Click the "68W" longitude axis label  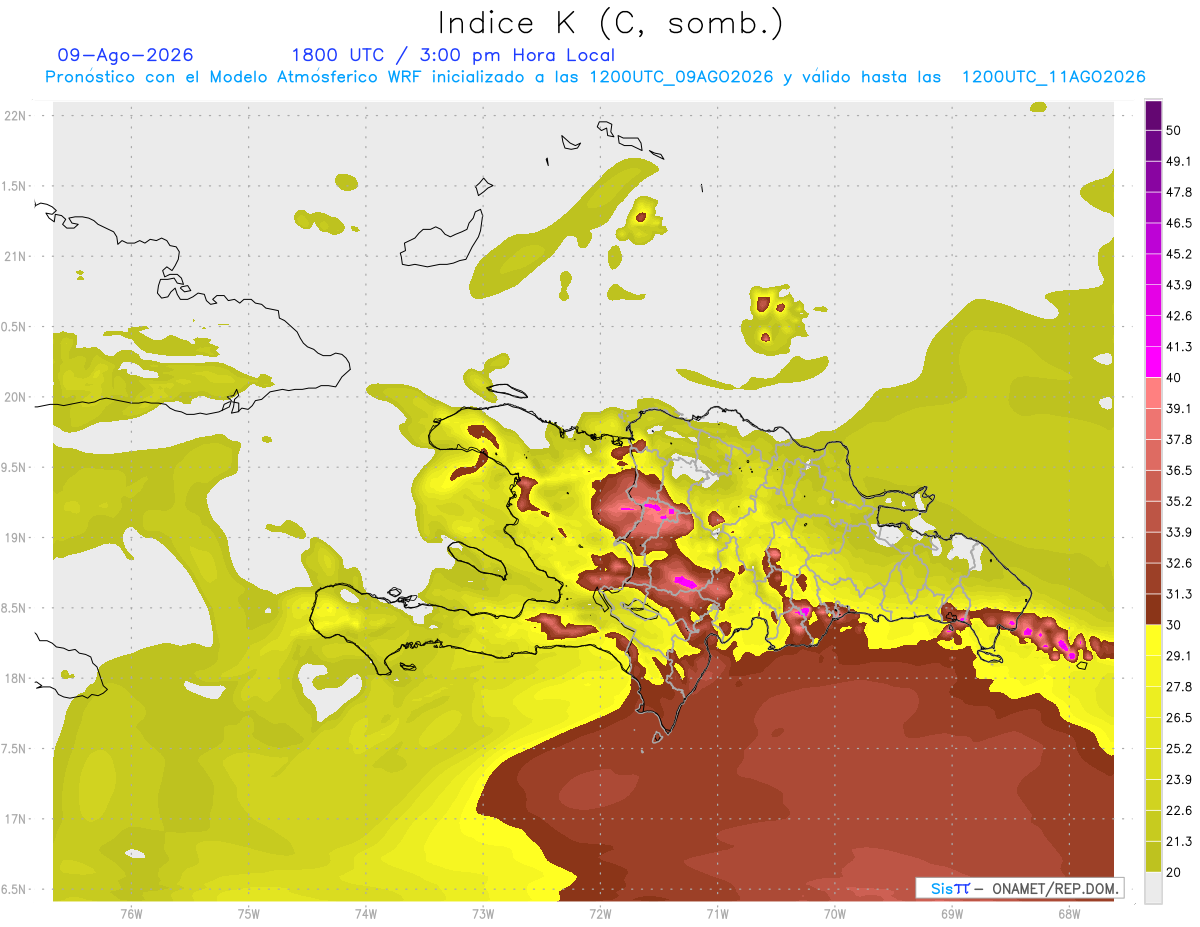point(1069,914)
